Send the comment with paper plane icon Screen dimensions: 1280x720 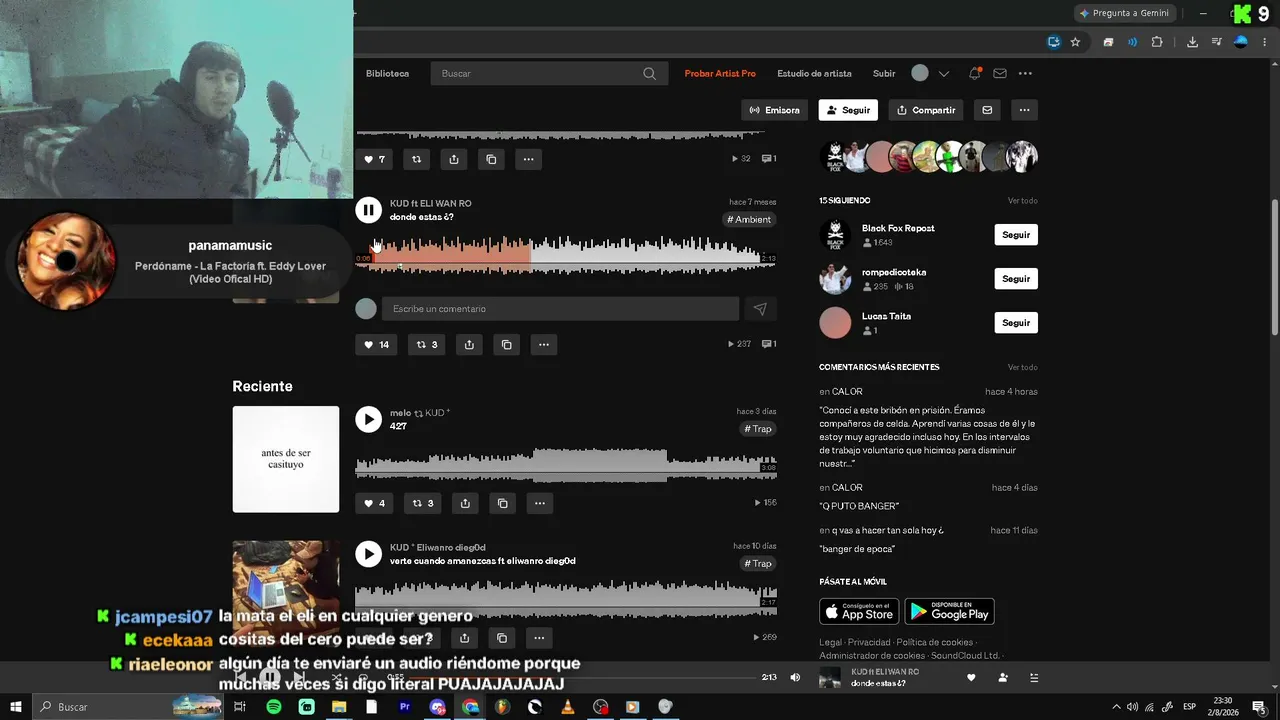click(760, 309)
